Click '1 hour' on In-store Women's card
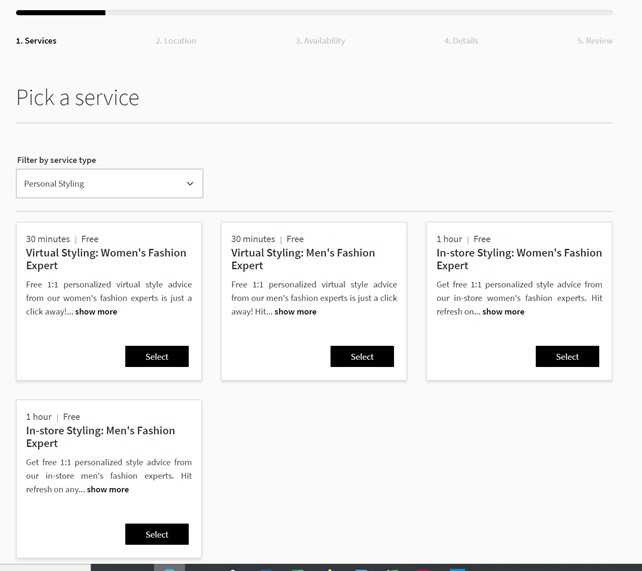642x571 pixels. 449,239
